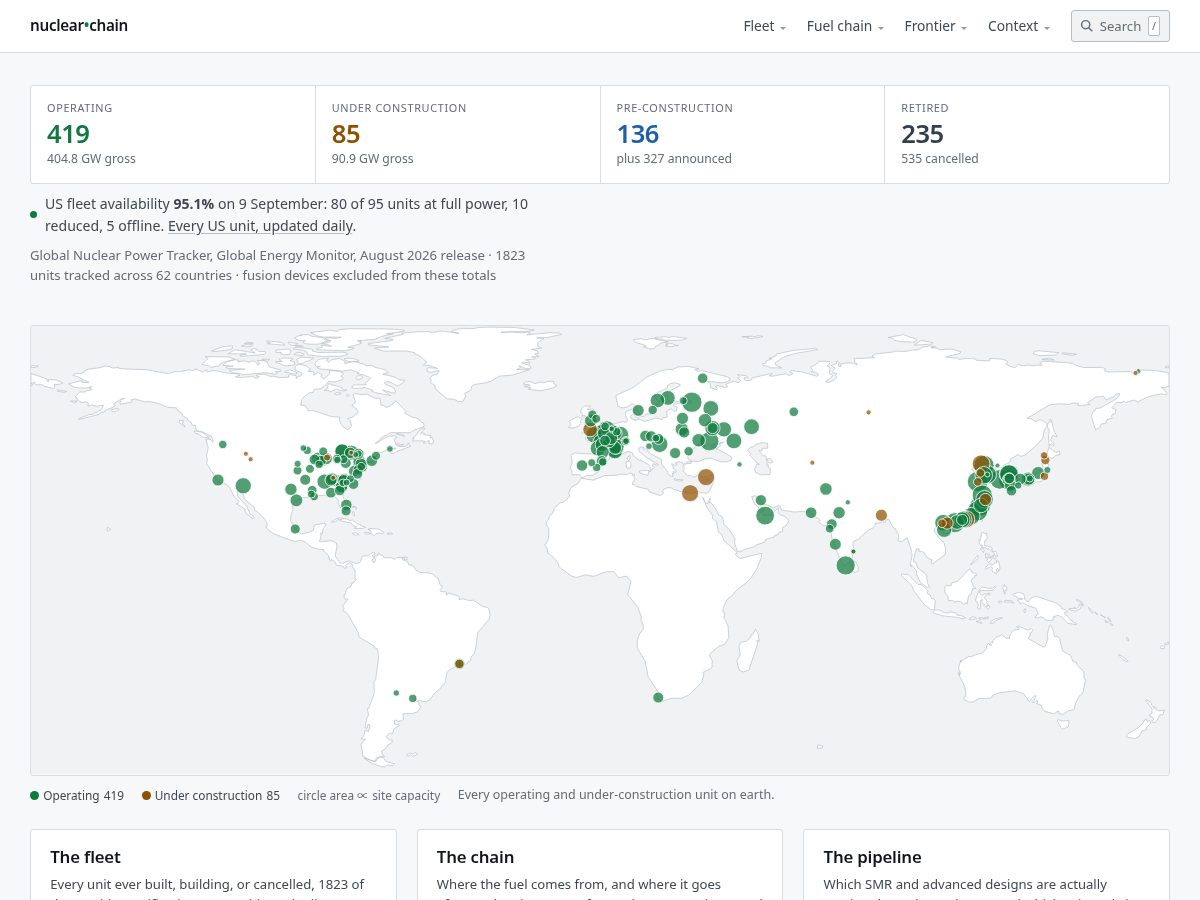Click "circle area ∝ site capacity" note
This screenshot has width=1200, height=900.
[369, 795]
